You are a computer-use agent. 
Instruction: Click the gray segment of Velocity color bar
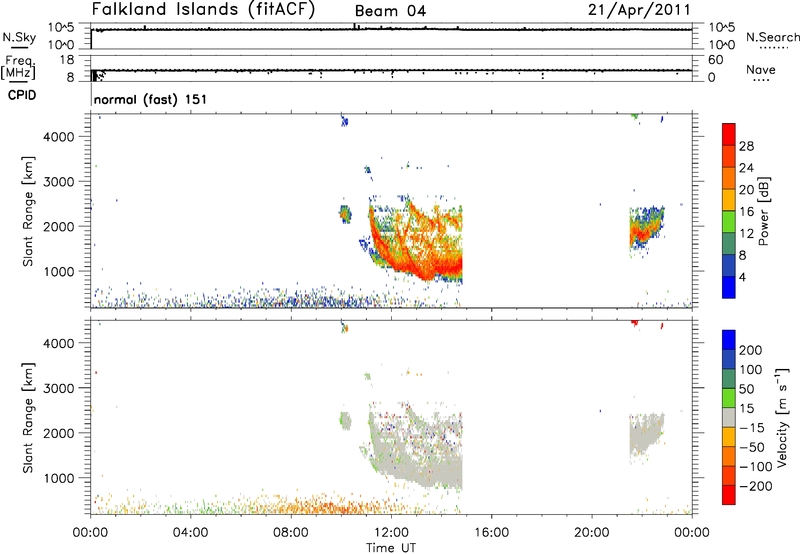(729, 417)
